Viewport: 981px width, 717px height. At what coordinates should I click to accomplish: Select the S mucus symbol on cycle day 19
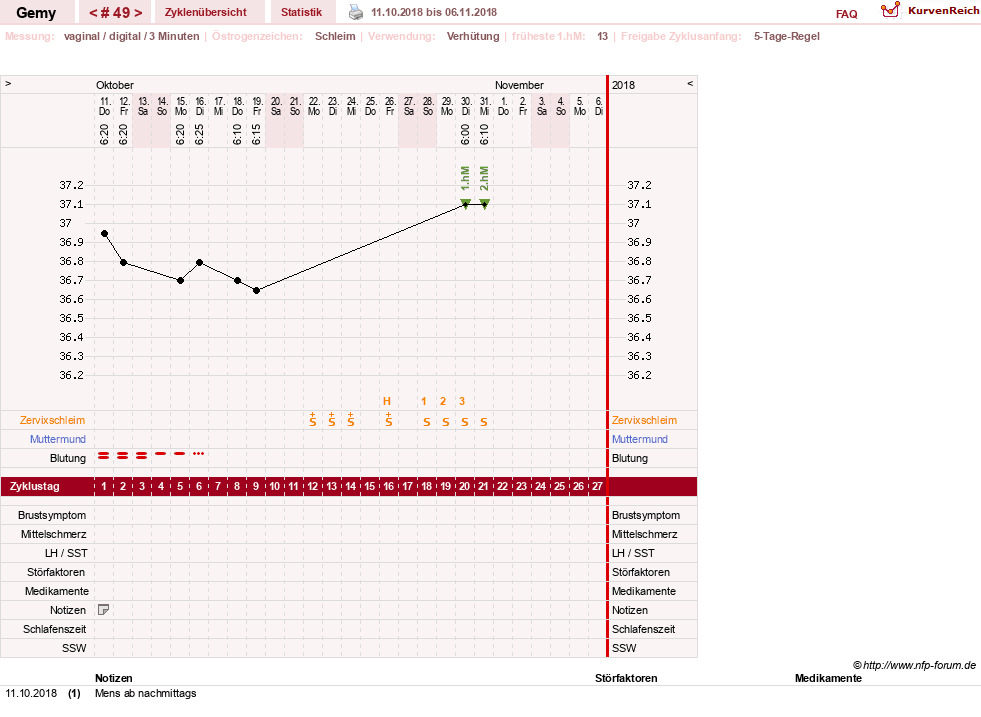[x=445, y=422]
